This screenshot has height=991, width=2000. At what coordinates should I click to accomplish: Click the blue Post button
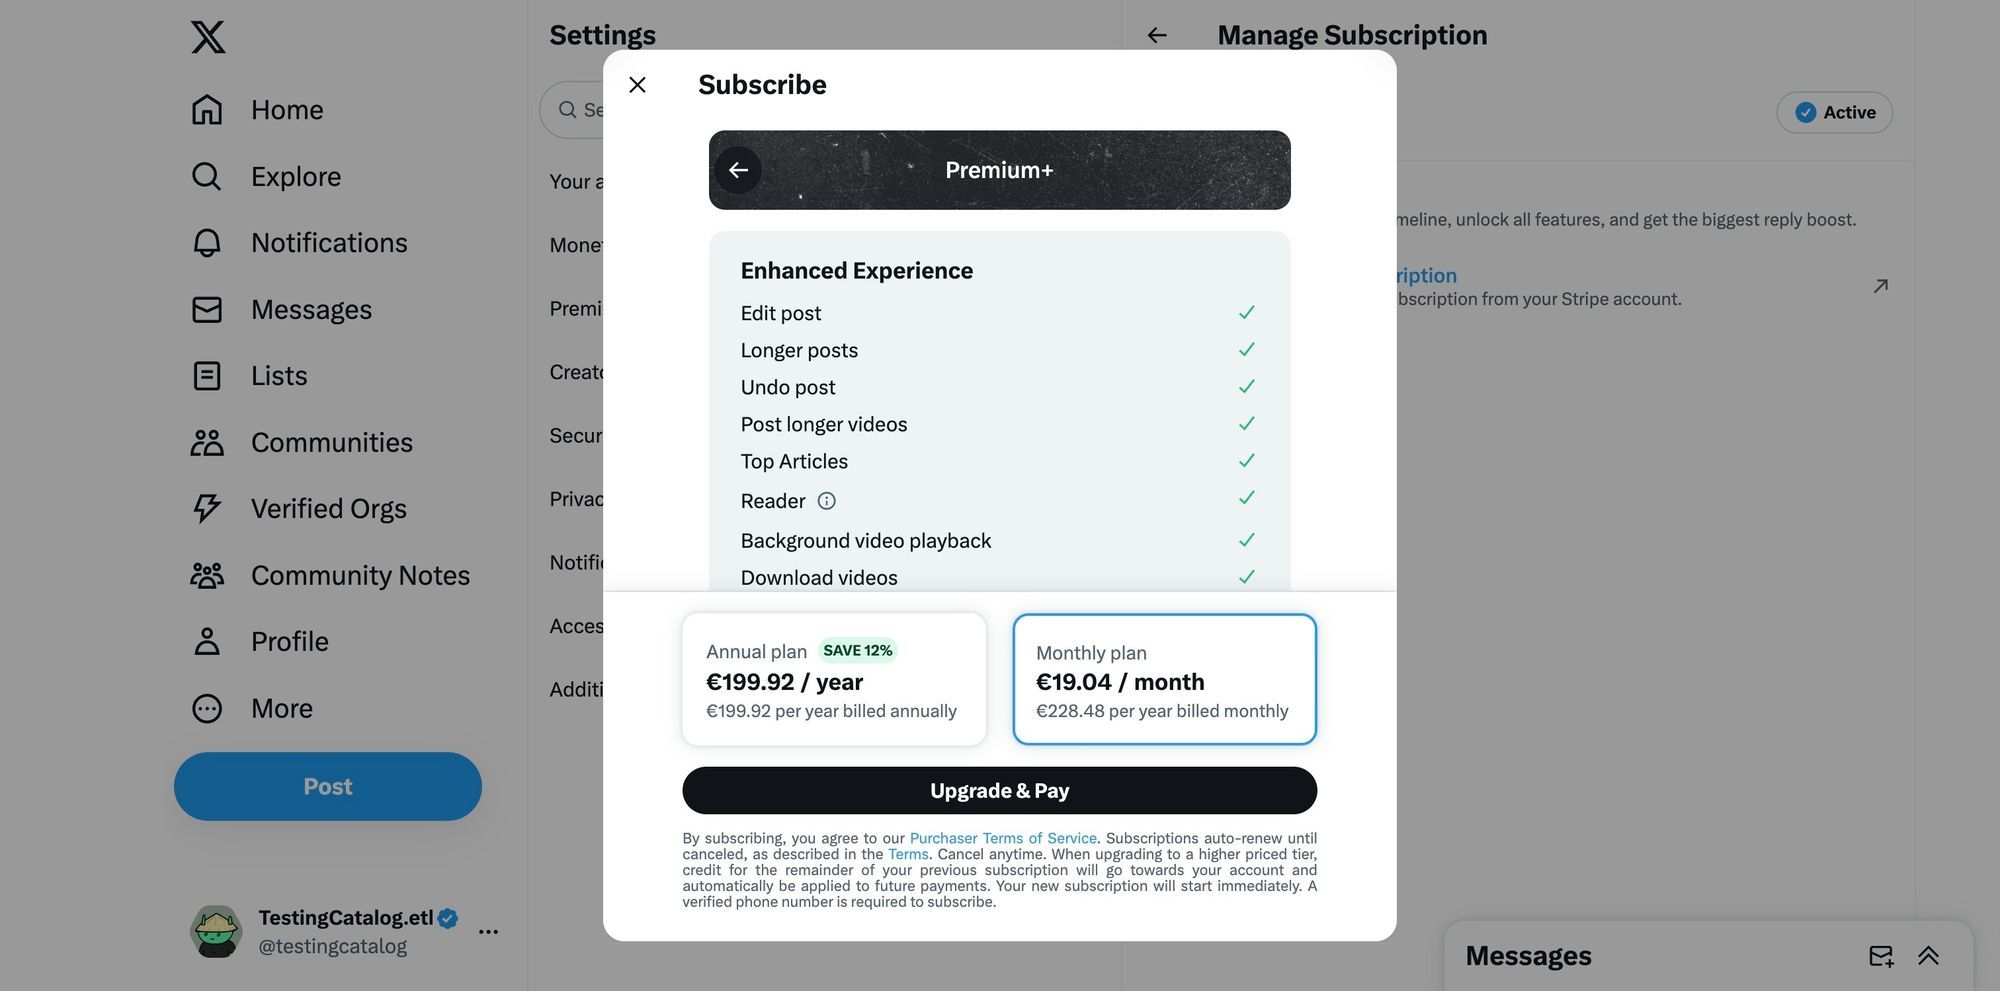(x=327, y=786)
